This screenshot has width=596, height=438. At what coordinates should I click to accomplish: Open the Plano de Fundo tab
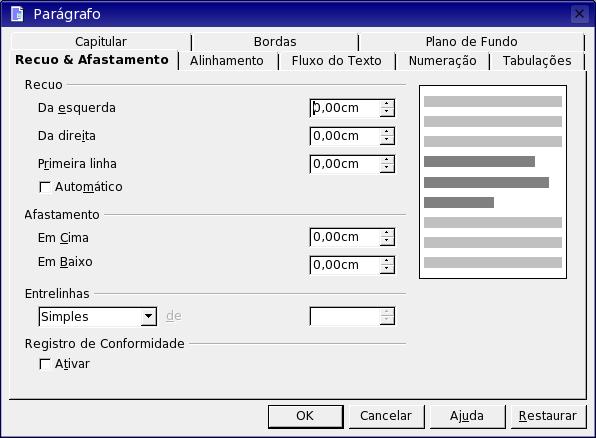point(471,41)
